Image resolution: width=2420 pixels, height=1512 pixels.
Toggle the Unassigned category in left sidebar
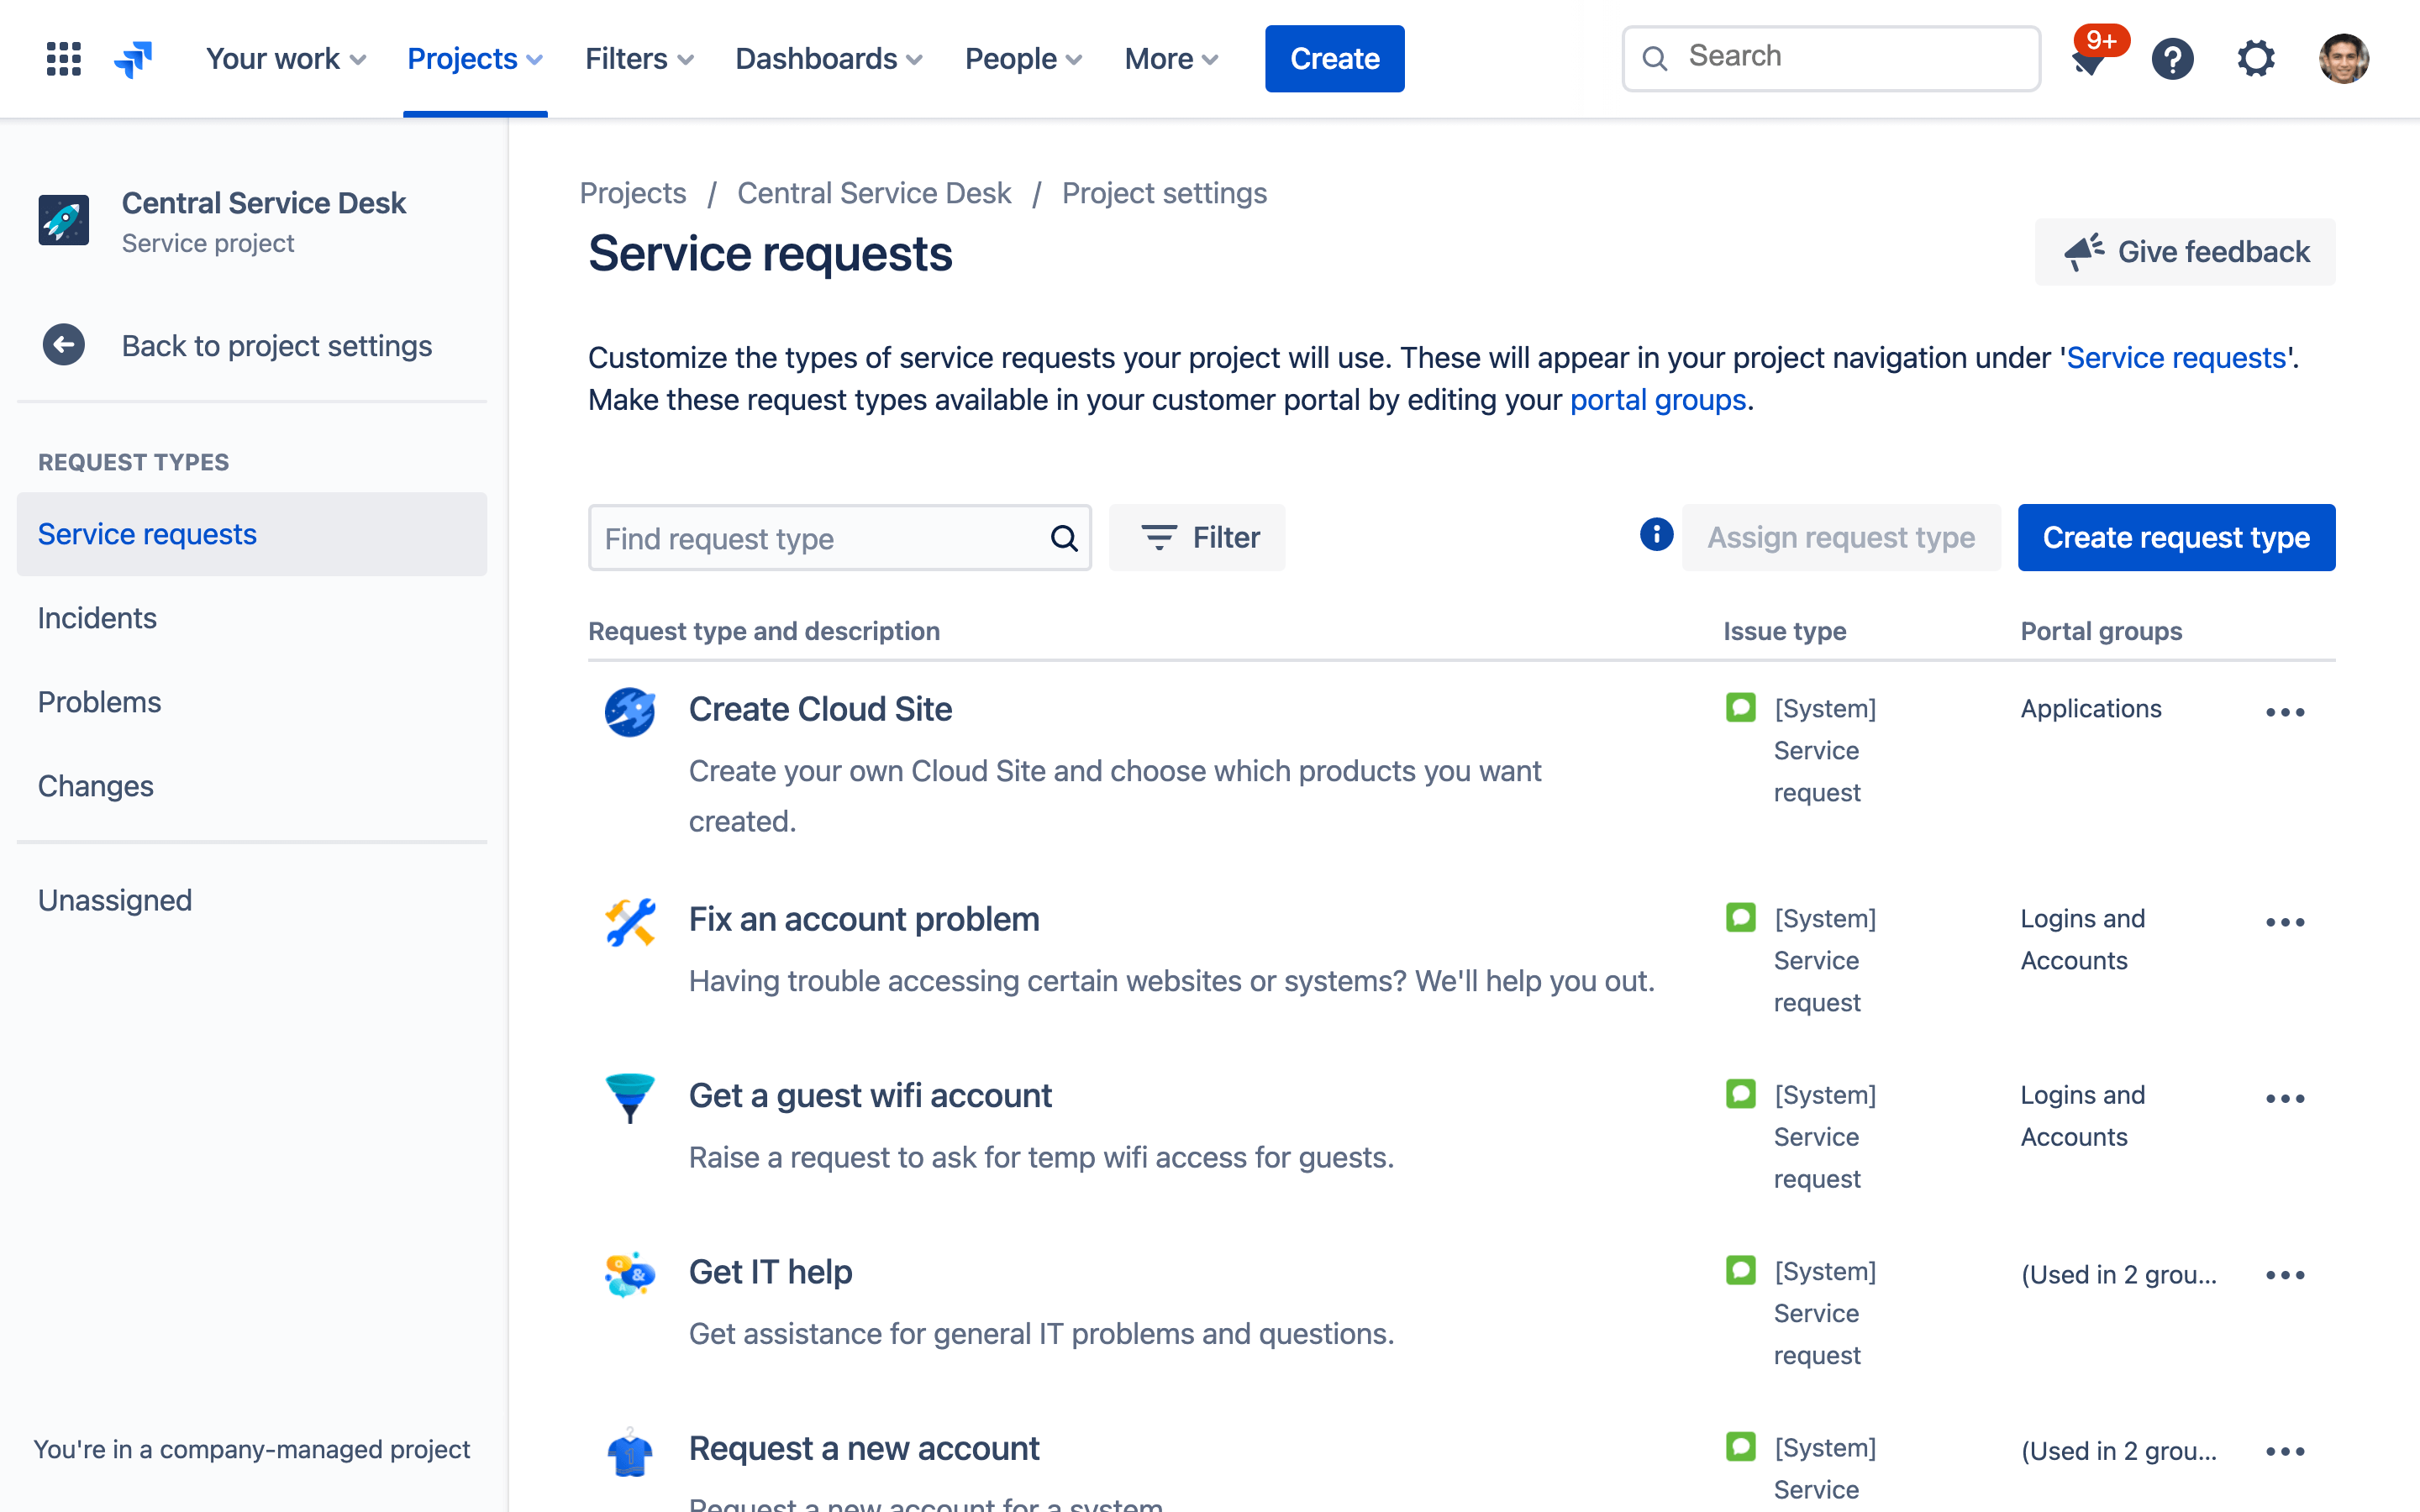click(113, 899)
